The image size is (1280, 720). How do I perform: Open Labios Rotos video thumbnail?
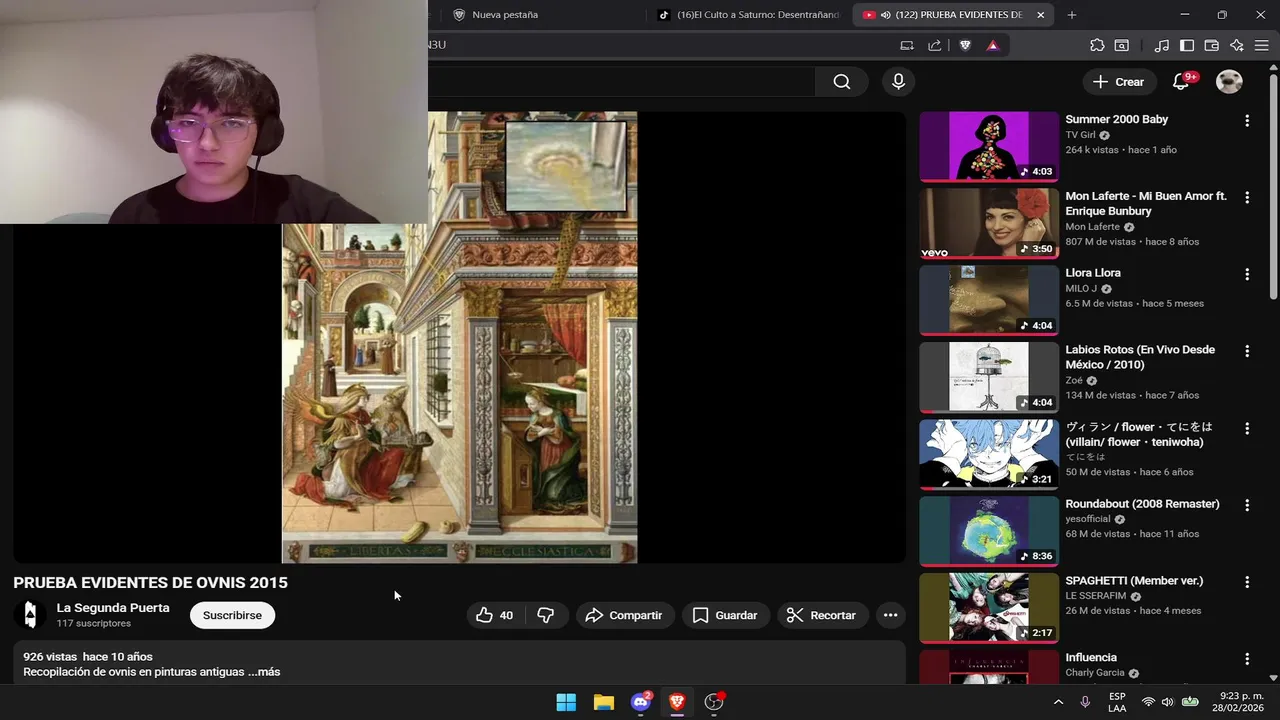(989, 377)
